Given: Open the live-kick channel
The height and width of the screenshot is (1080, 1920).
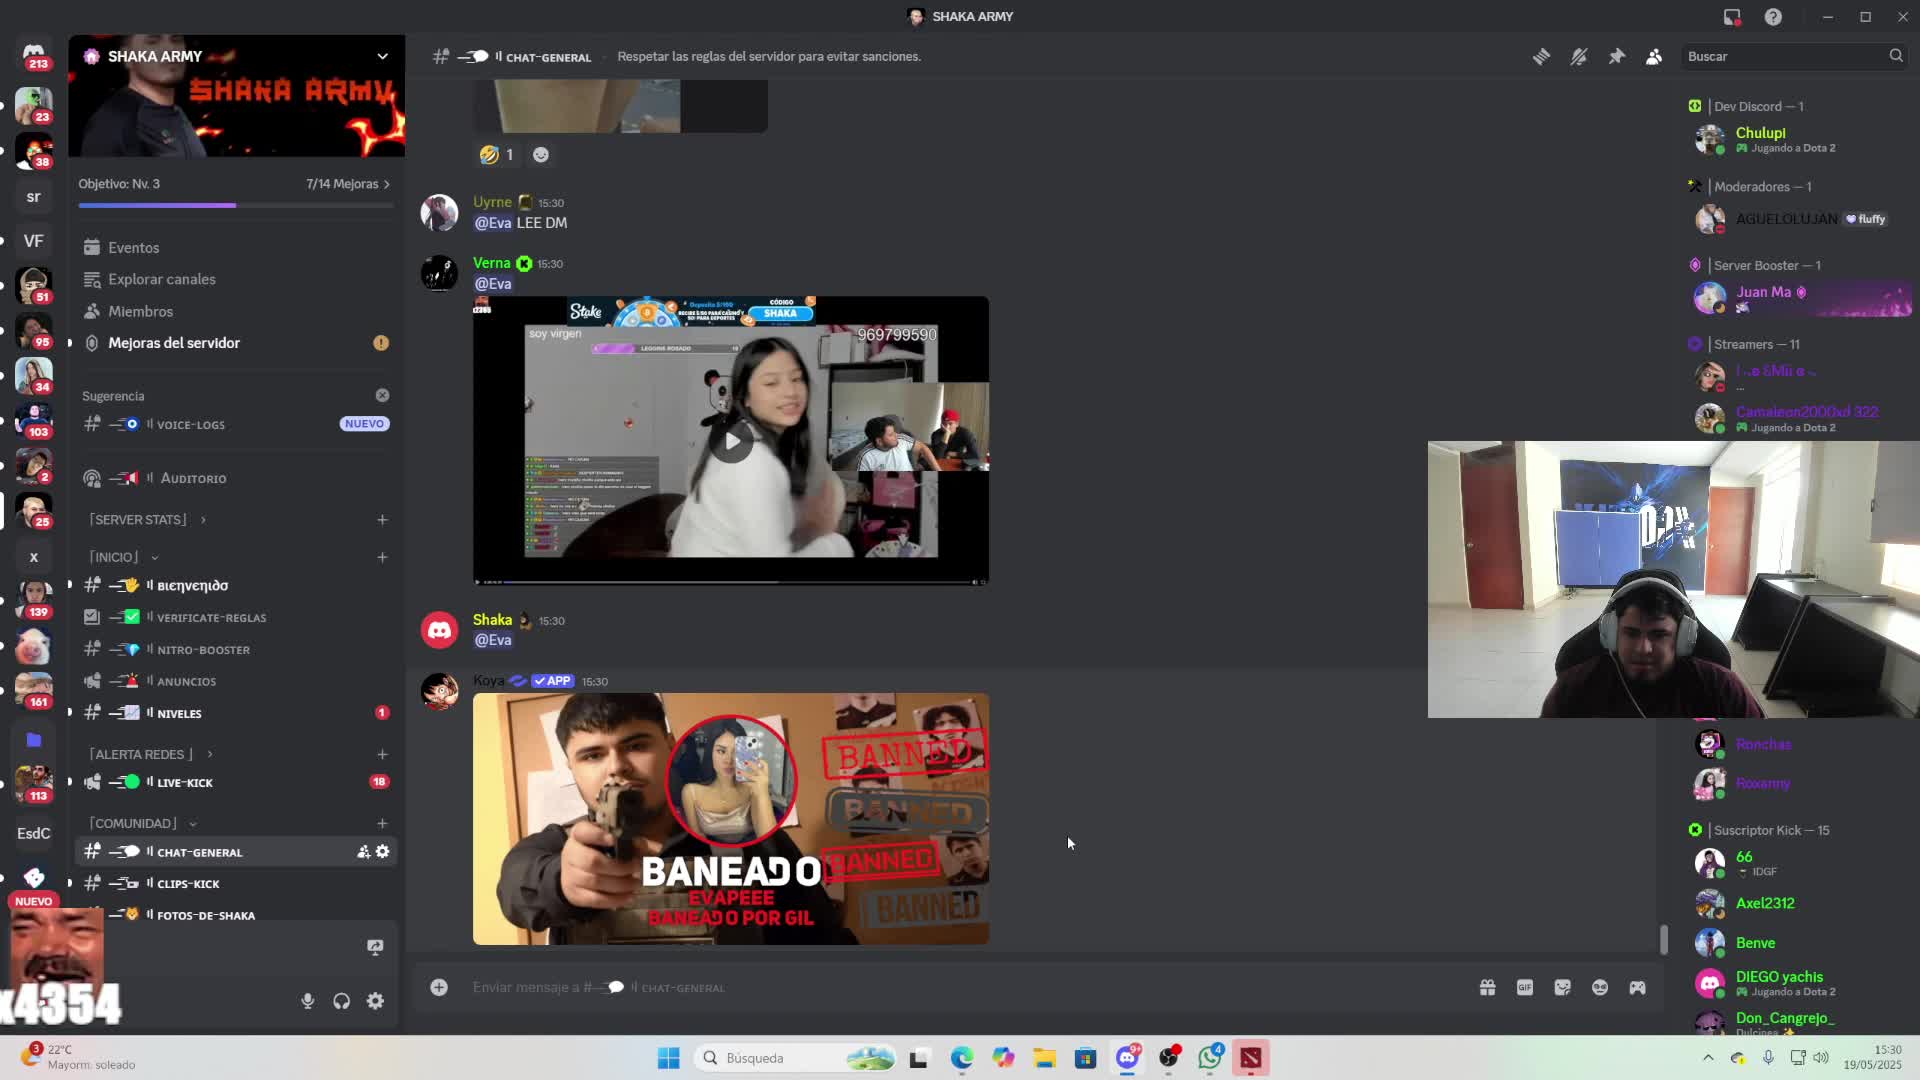Looking at the screenshot, I should point(236,783).
